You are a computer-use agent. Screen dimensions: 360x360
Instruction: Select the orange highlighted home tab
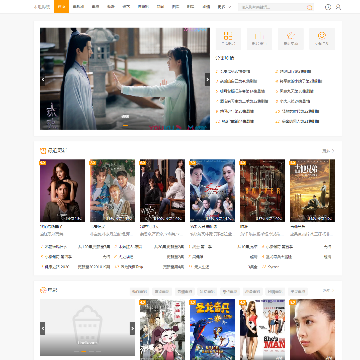61,7
